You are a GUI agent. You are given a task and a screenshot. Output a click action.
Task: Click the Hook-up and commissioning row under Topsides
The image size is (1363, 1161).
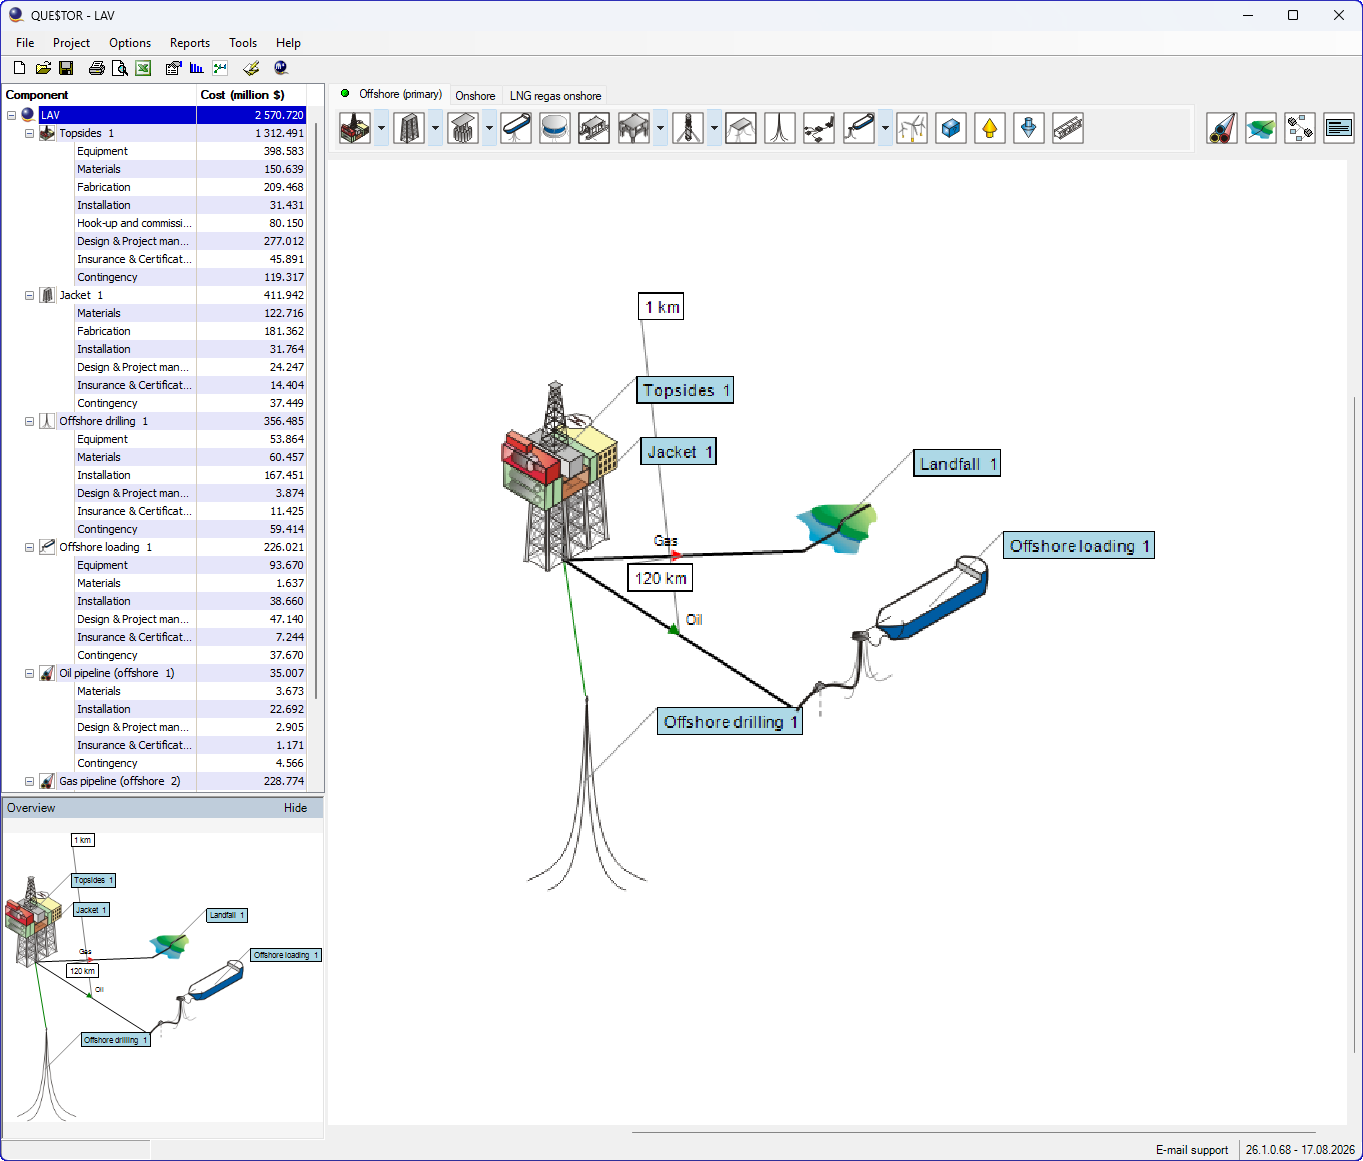click(190, 223)
